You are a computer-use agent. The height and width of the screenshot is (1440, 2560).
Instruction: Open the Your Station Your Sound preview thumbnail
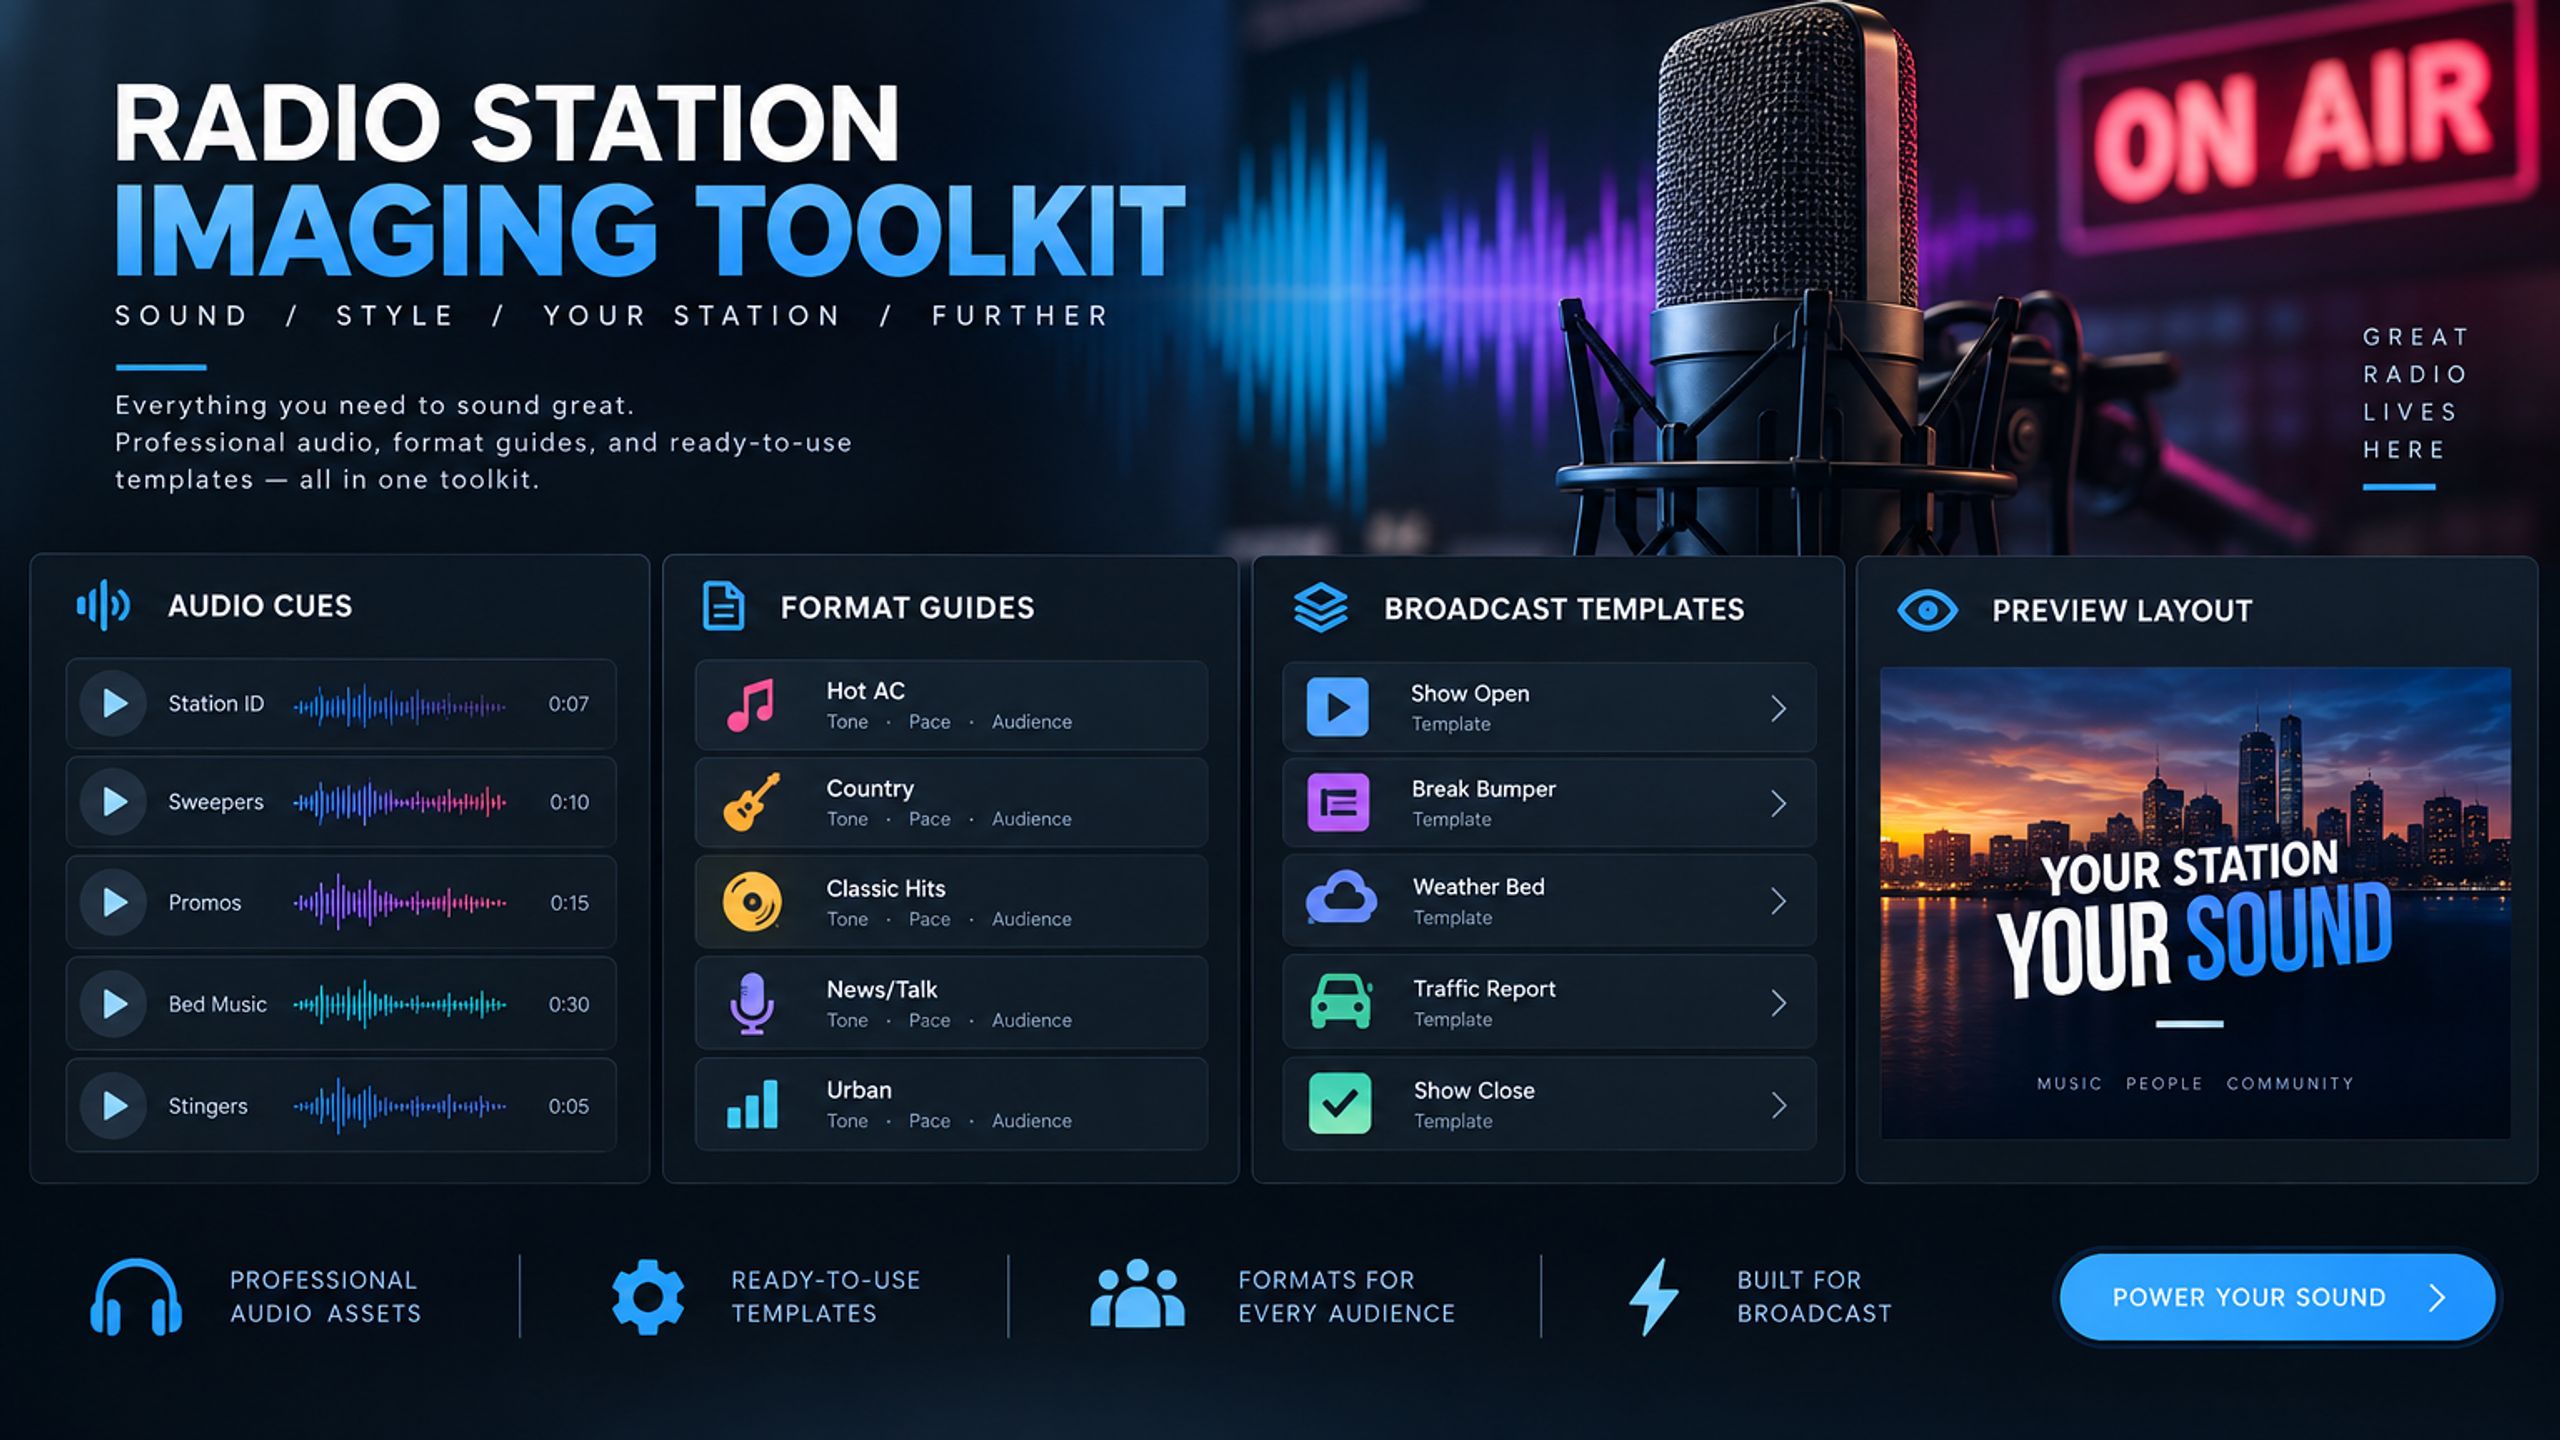tap(2195, 903)
